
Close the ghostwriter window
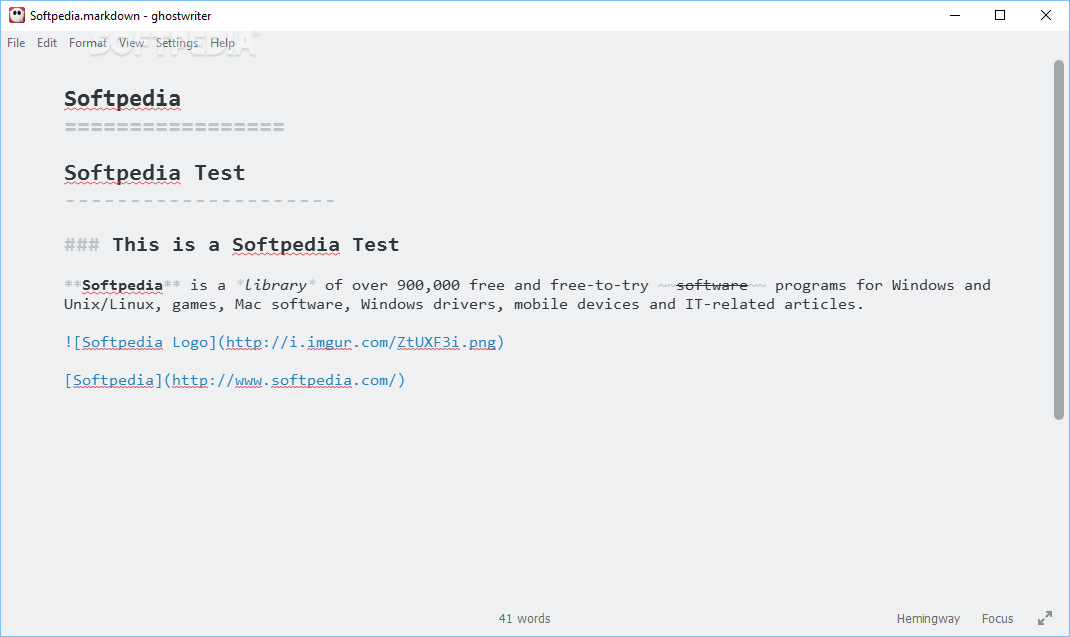(x=1045, y=15)
